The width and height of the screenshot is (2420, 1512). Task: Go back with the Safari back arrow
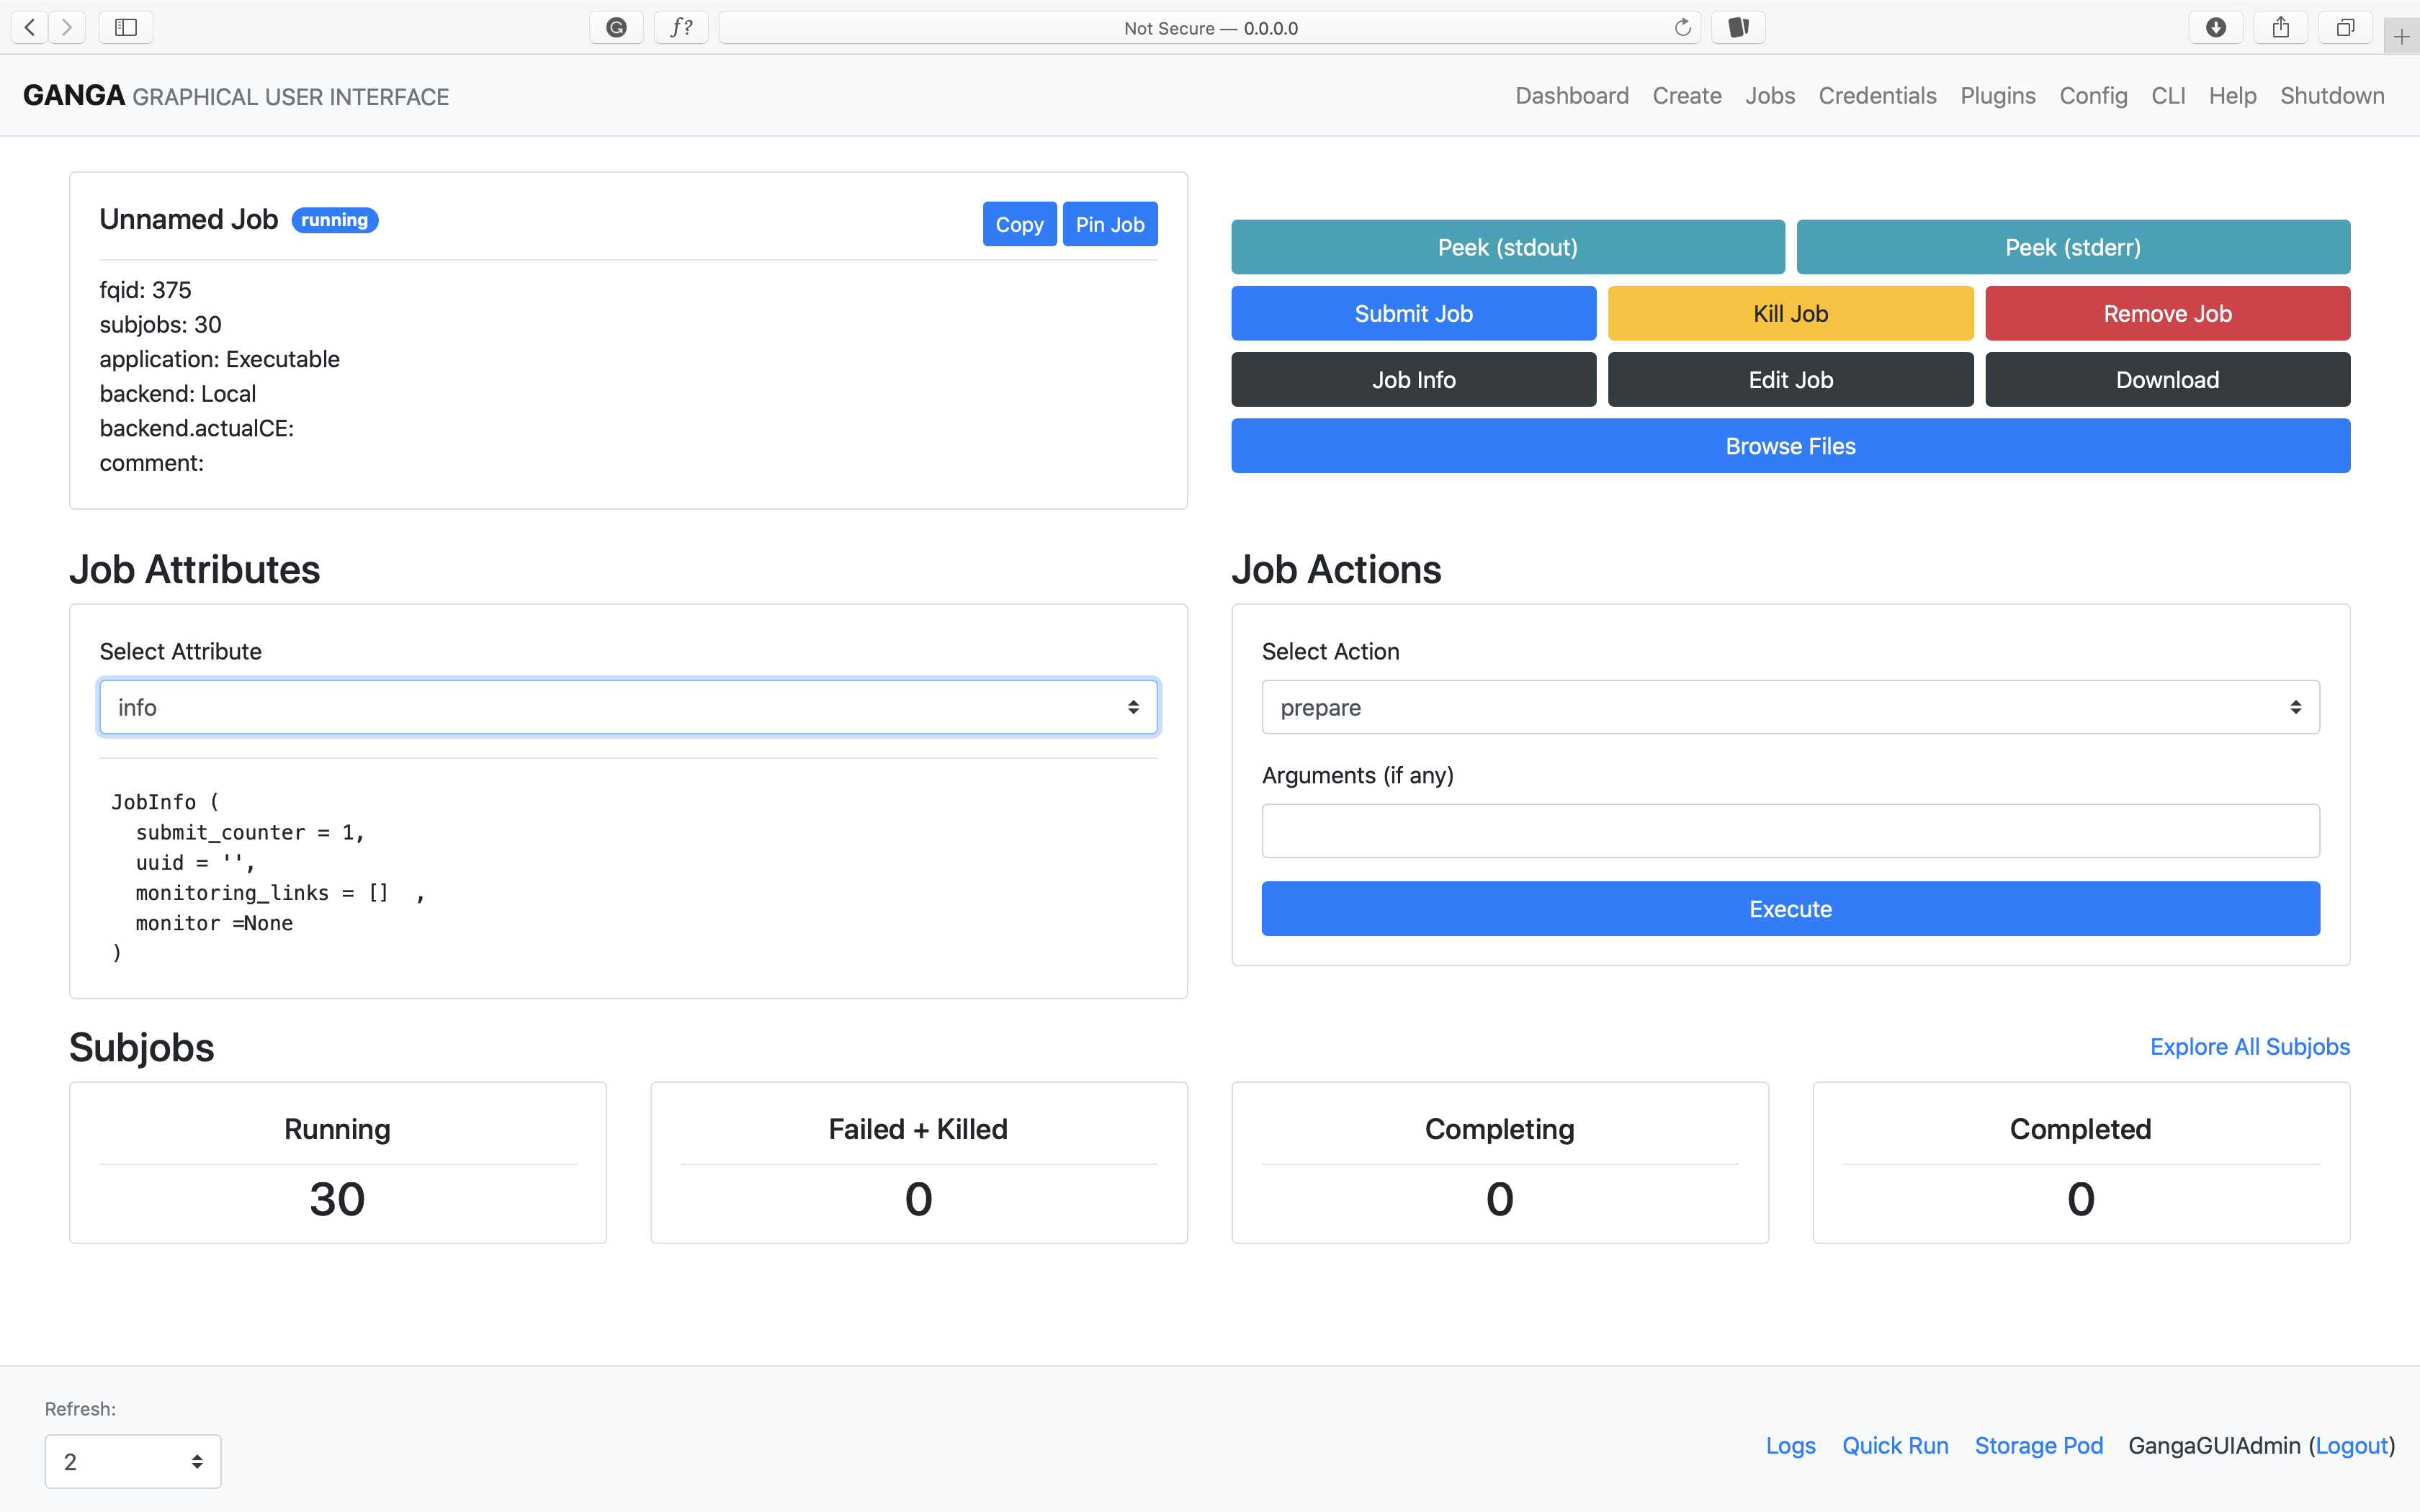point(30,27)
